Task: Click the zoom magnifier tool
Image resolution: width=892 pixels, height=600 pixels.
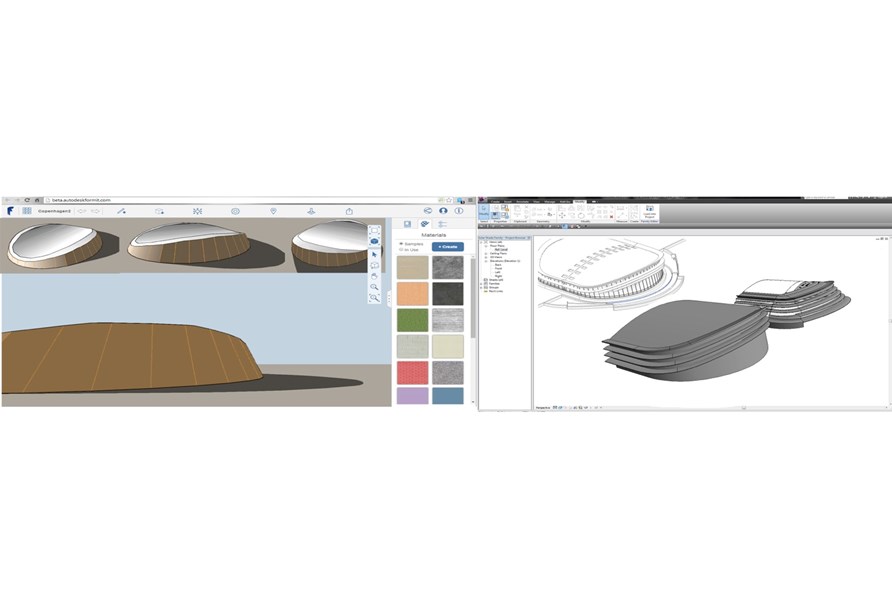Action: [374, 287]
